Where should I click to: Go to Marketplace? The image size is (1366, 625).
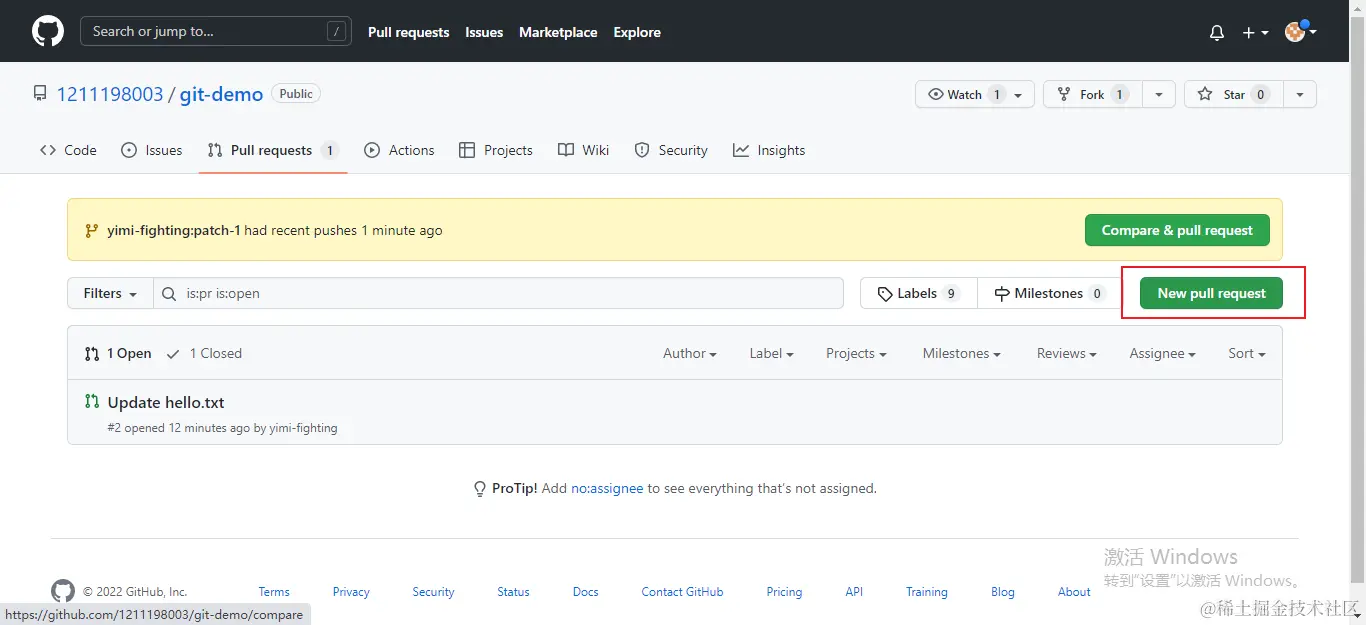pyautogui.click(x=558, y=32)
